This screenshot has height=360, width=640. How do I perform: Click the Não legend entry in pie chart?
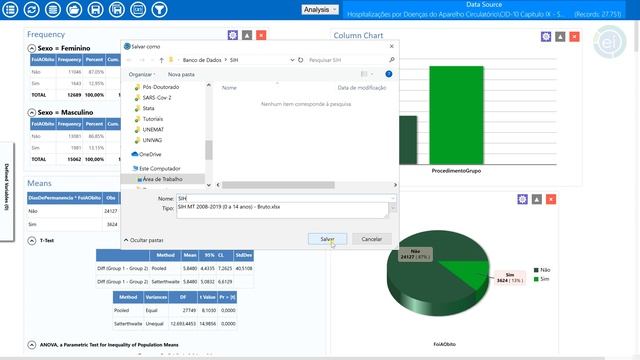tap(542, 270)
